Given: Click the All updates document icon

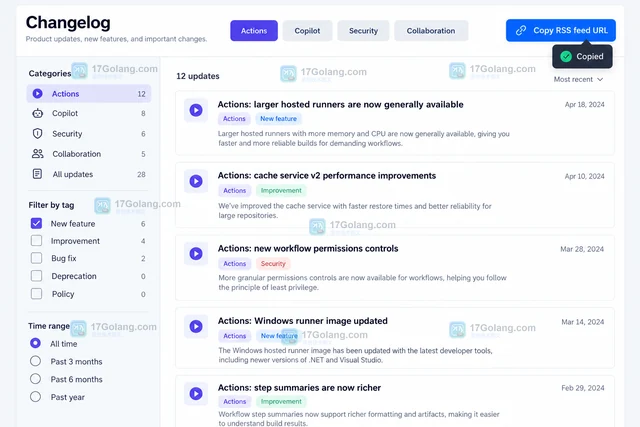Looking at the screenshot, I should pyautogui.click(x=37, y=174).
